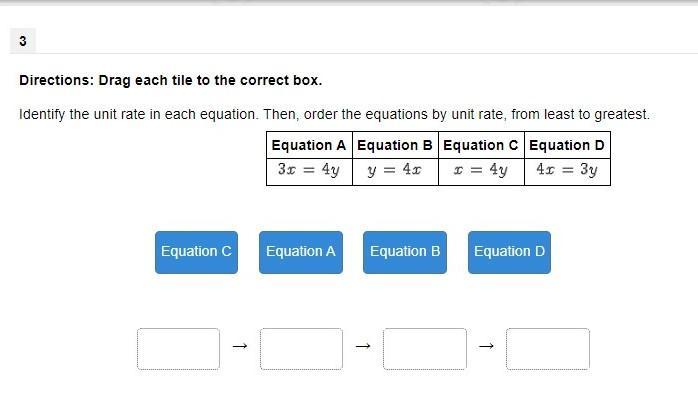Click the x = 4y table cell
This screenshot has height=409, width=698.
pos(481,171)
